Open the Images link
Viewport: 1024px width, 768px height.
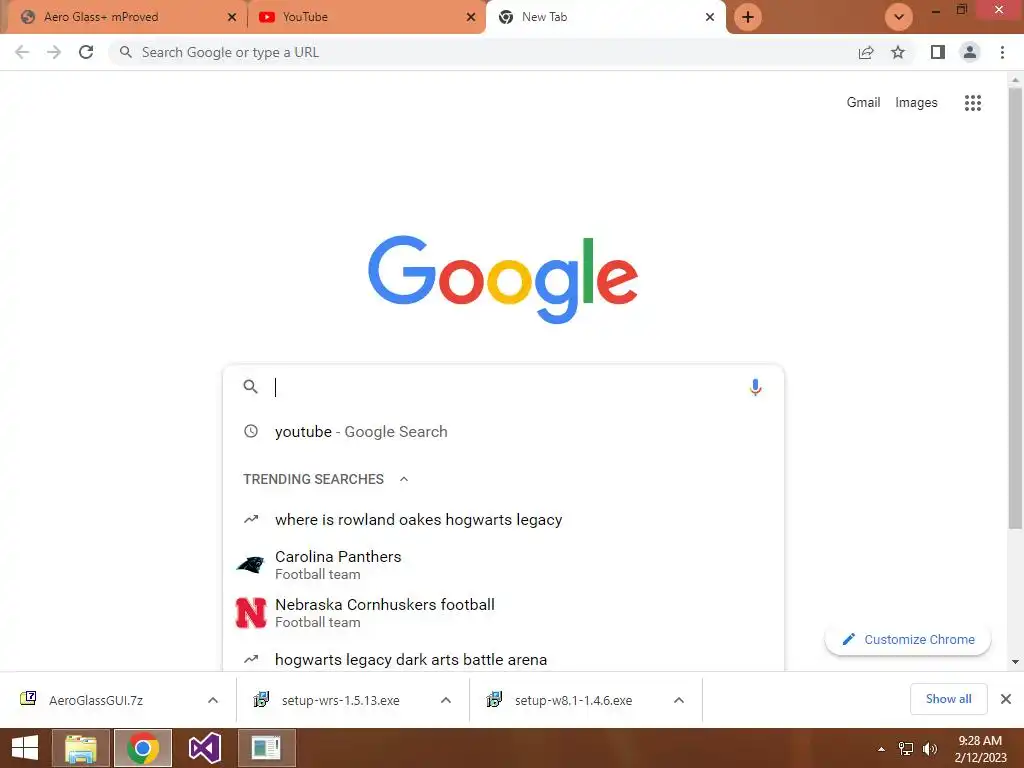coord(916,103)
